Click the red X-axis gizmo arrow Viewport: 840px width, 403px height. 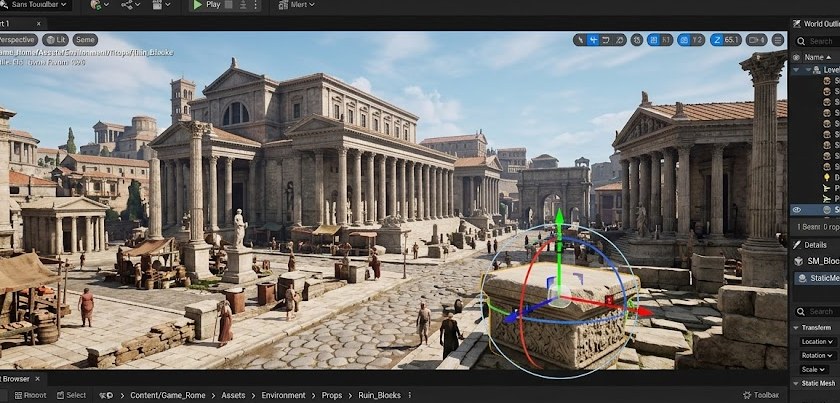(x=643, y=311)
